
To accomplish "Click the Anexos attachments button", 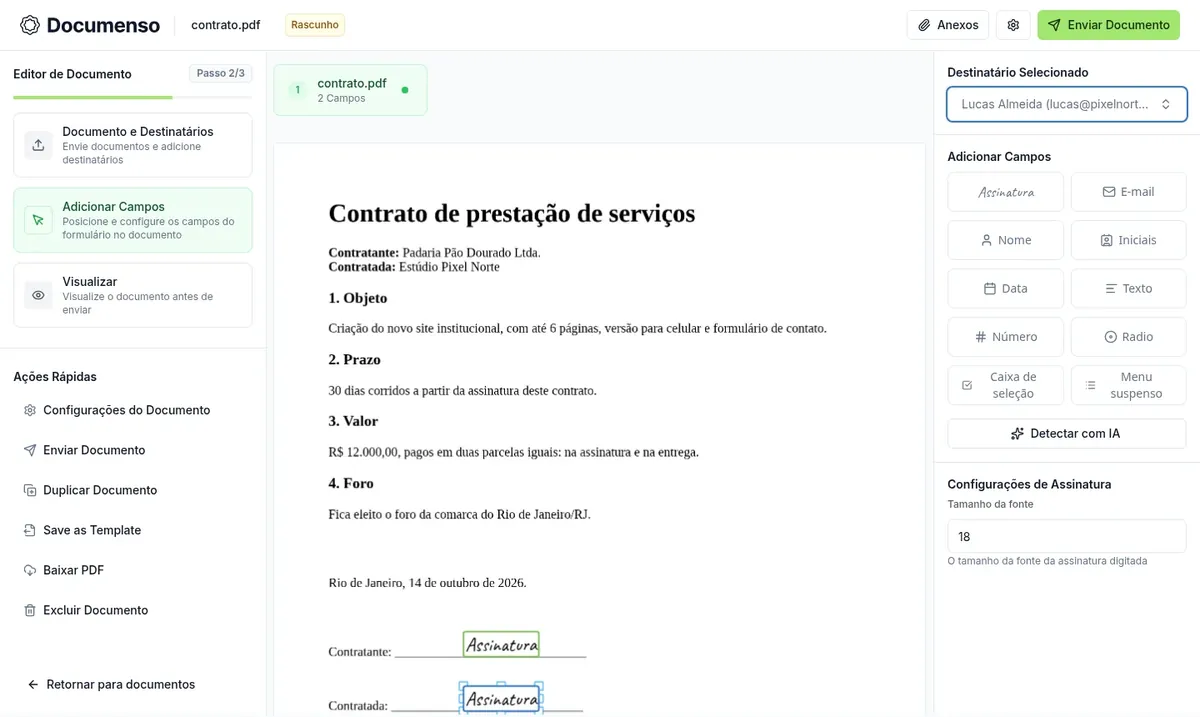I will point(948,25).
